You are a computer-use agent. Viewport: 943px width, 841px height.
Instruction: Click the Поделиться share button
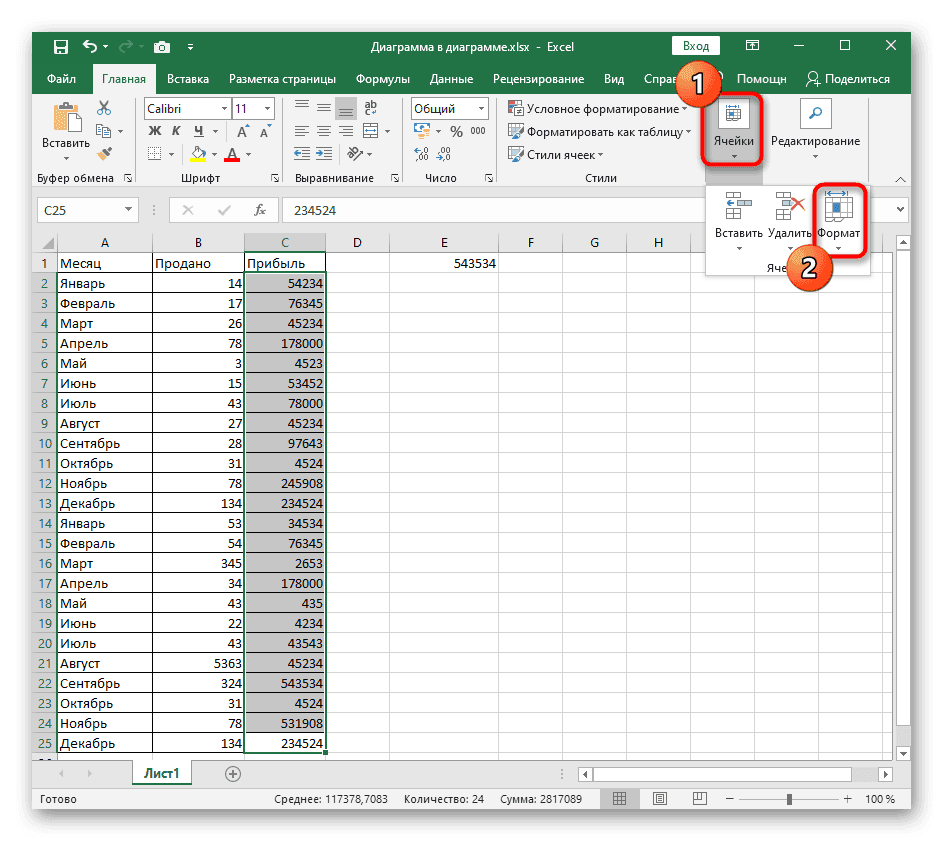pos(848,79)
